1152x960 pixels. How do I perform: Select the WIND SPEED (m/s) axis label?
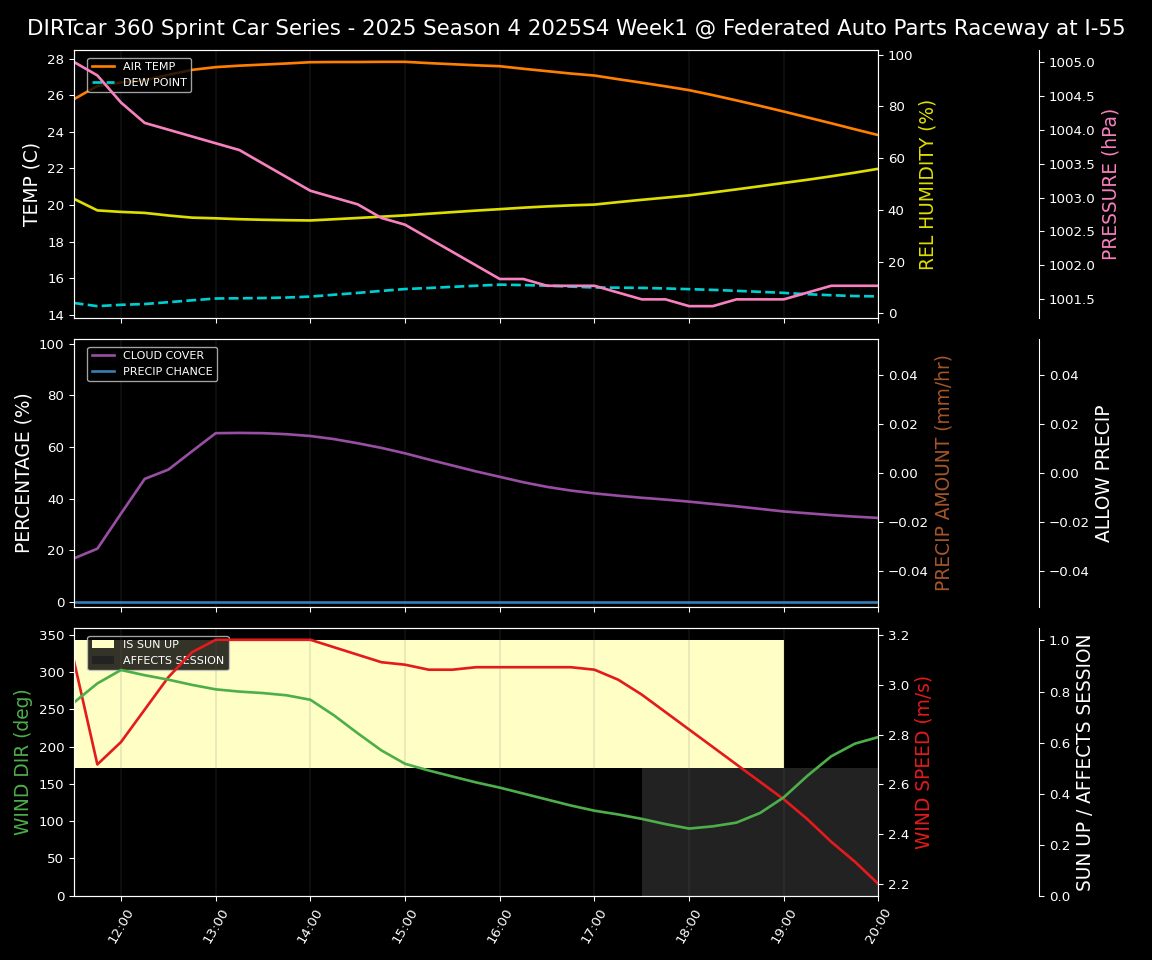[x=923, y=762]
